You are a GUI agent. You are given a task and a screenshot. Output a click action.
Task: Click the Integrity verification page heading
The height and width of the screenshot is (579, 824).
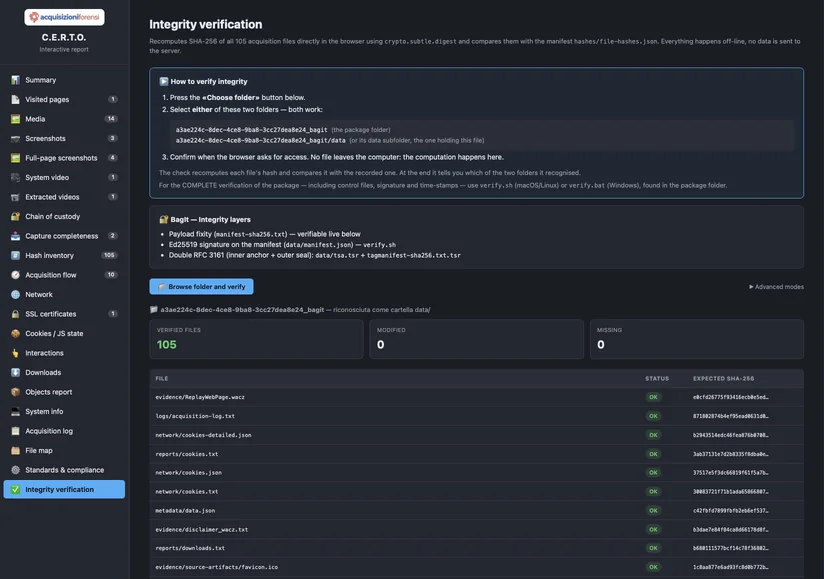pyautogui.click(x=205, y=24)
